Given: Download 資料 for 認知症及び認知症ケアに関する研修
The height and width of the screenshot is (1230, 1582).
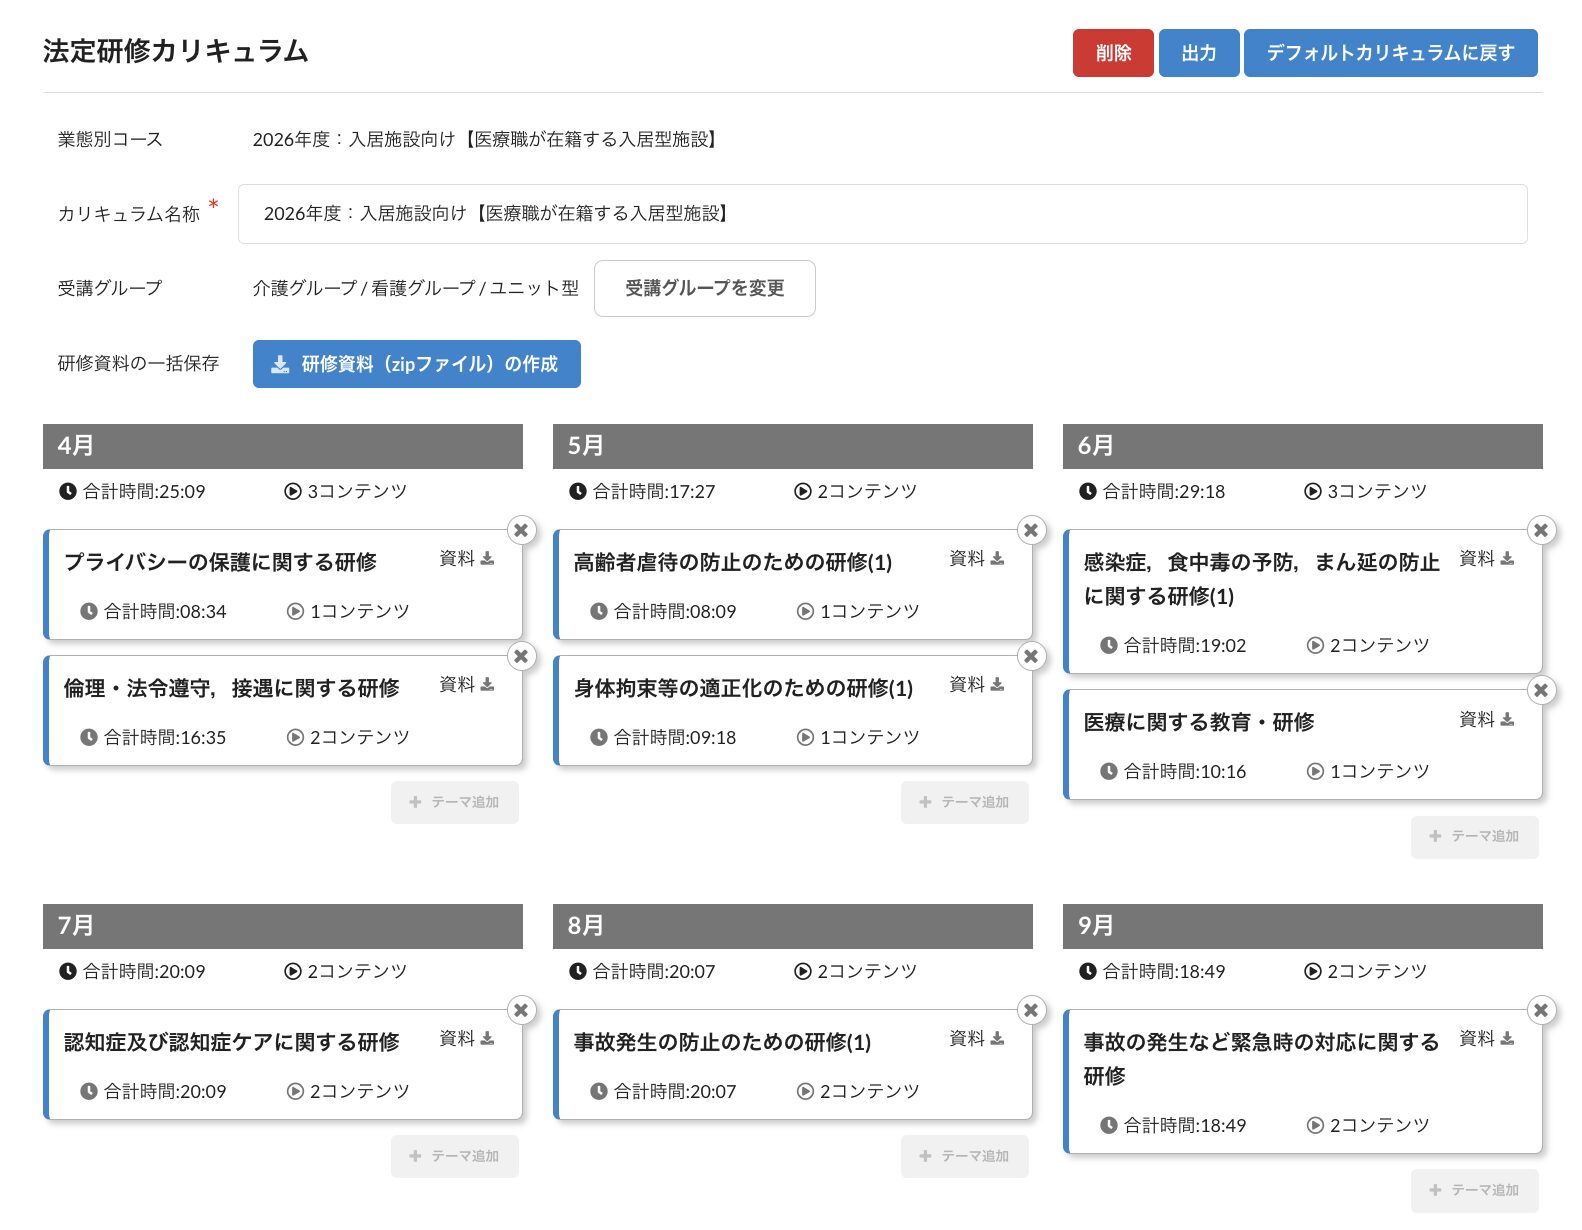Looking at the screenshot, I should click(x=467, y=1038).
